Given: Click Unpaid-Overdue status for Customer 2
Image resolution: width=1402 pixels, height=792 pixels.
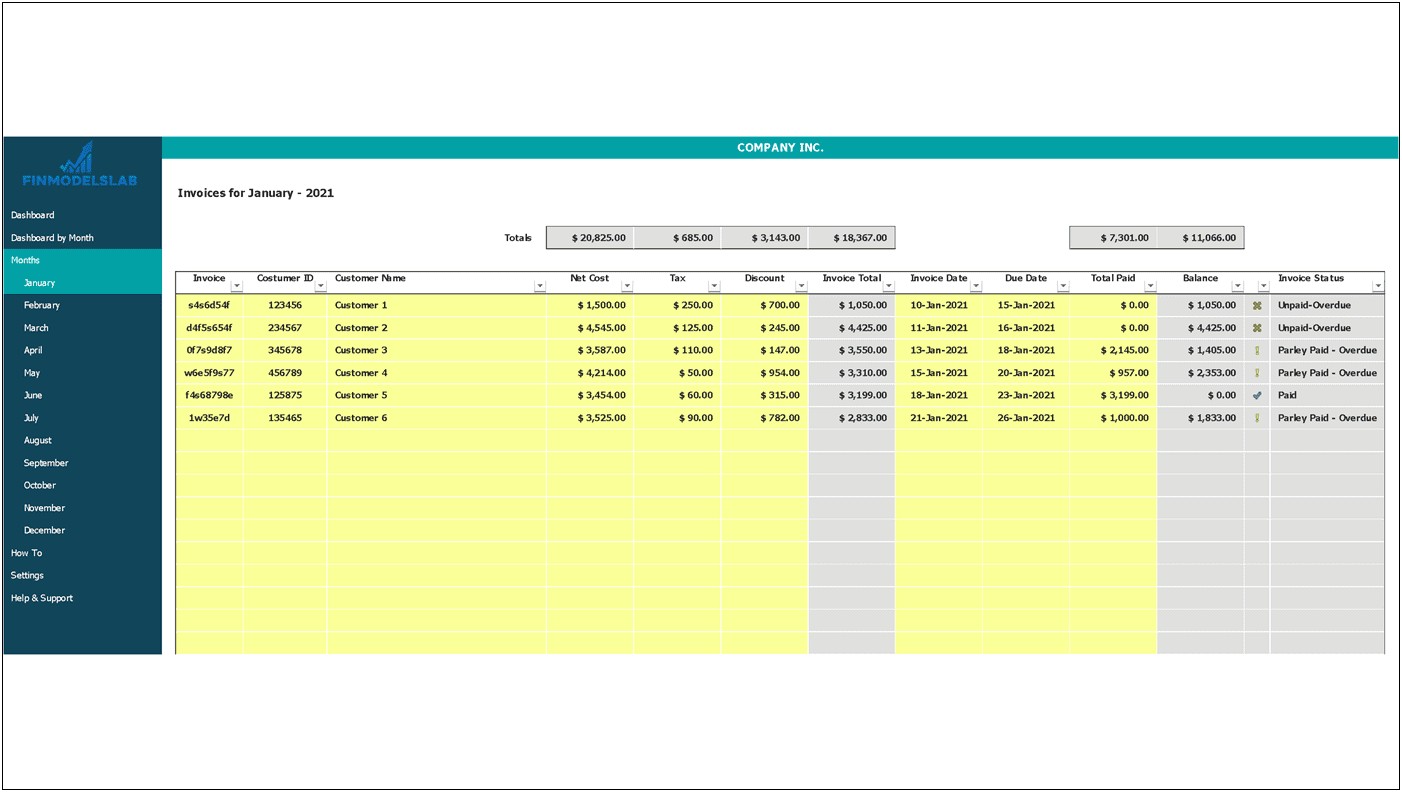Looking at the screenshot, I should click(1327, 328).
